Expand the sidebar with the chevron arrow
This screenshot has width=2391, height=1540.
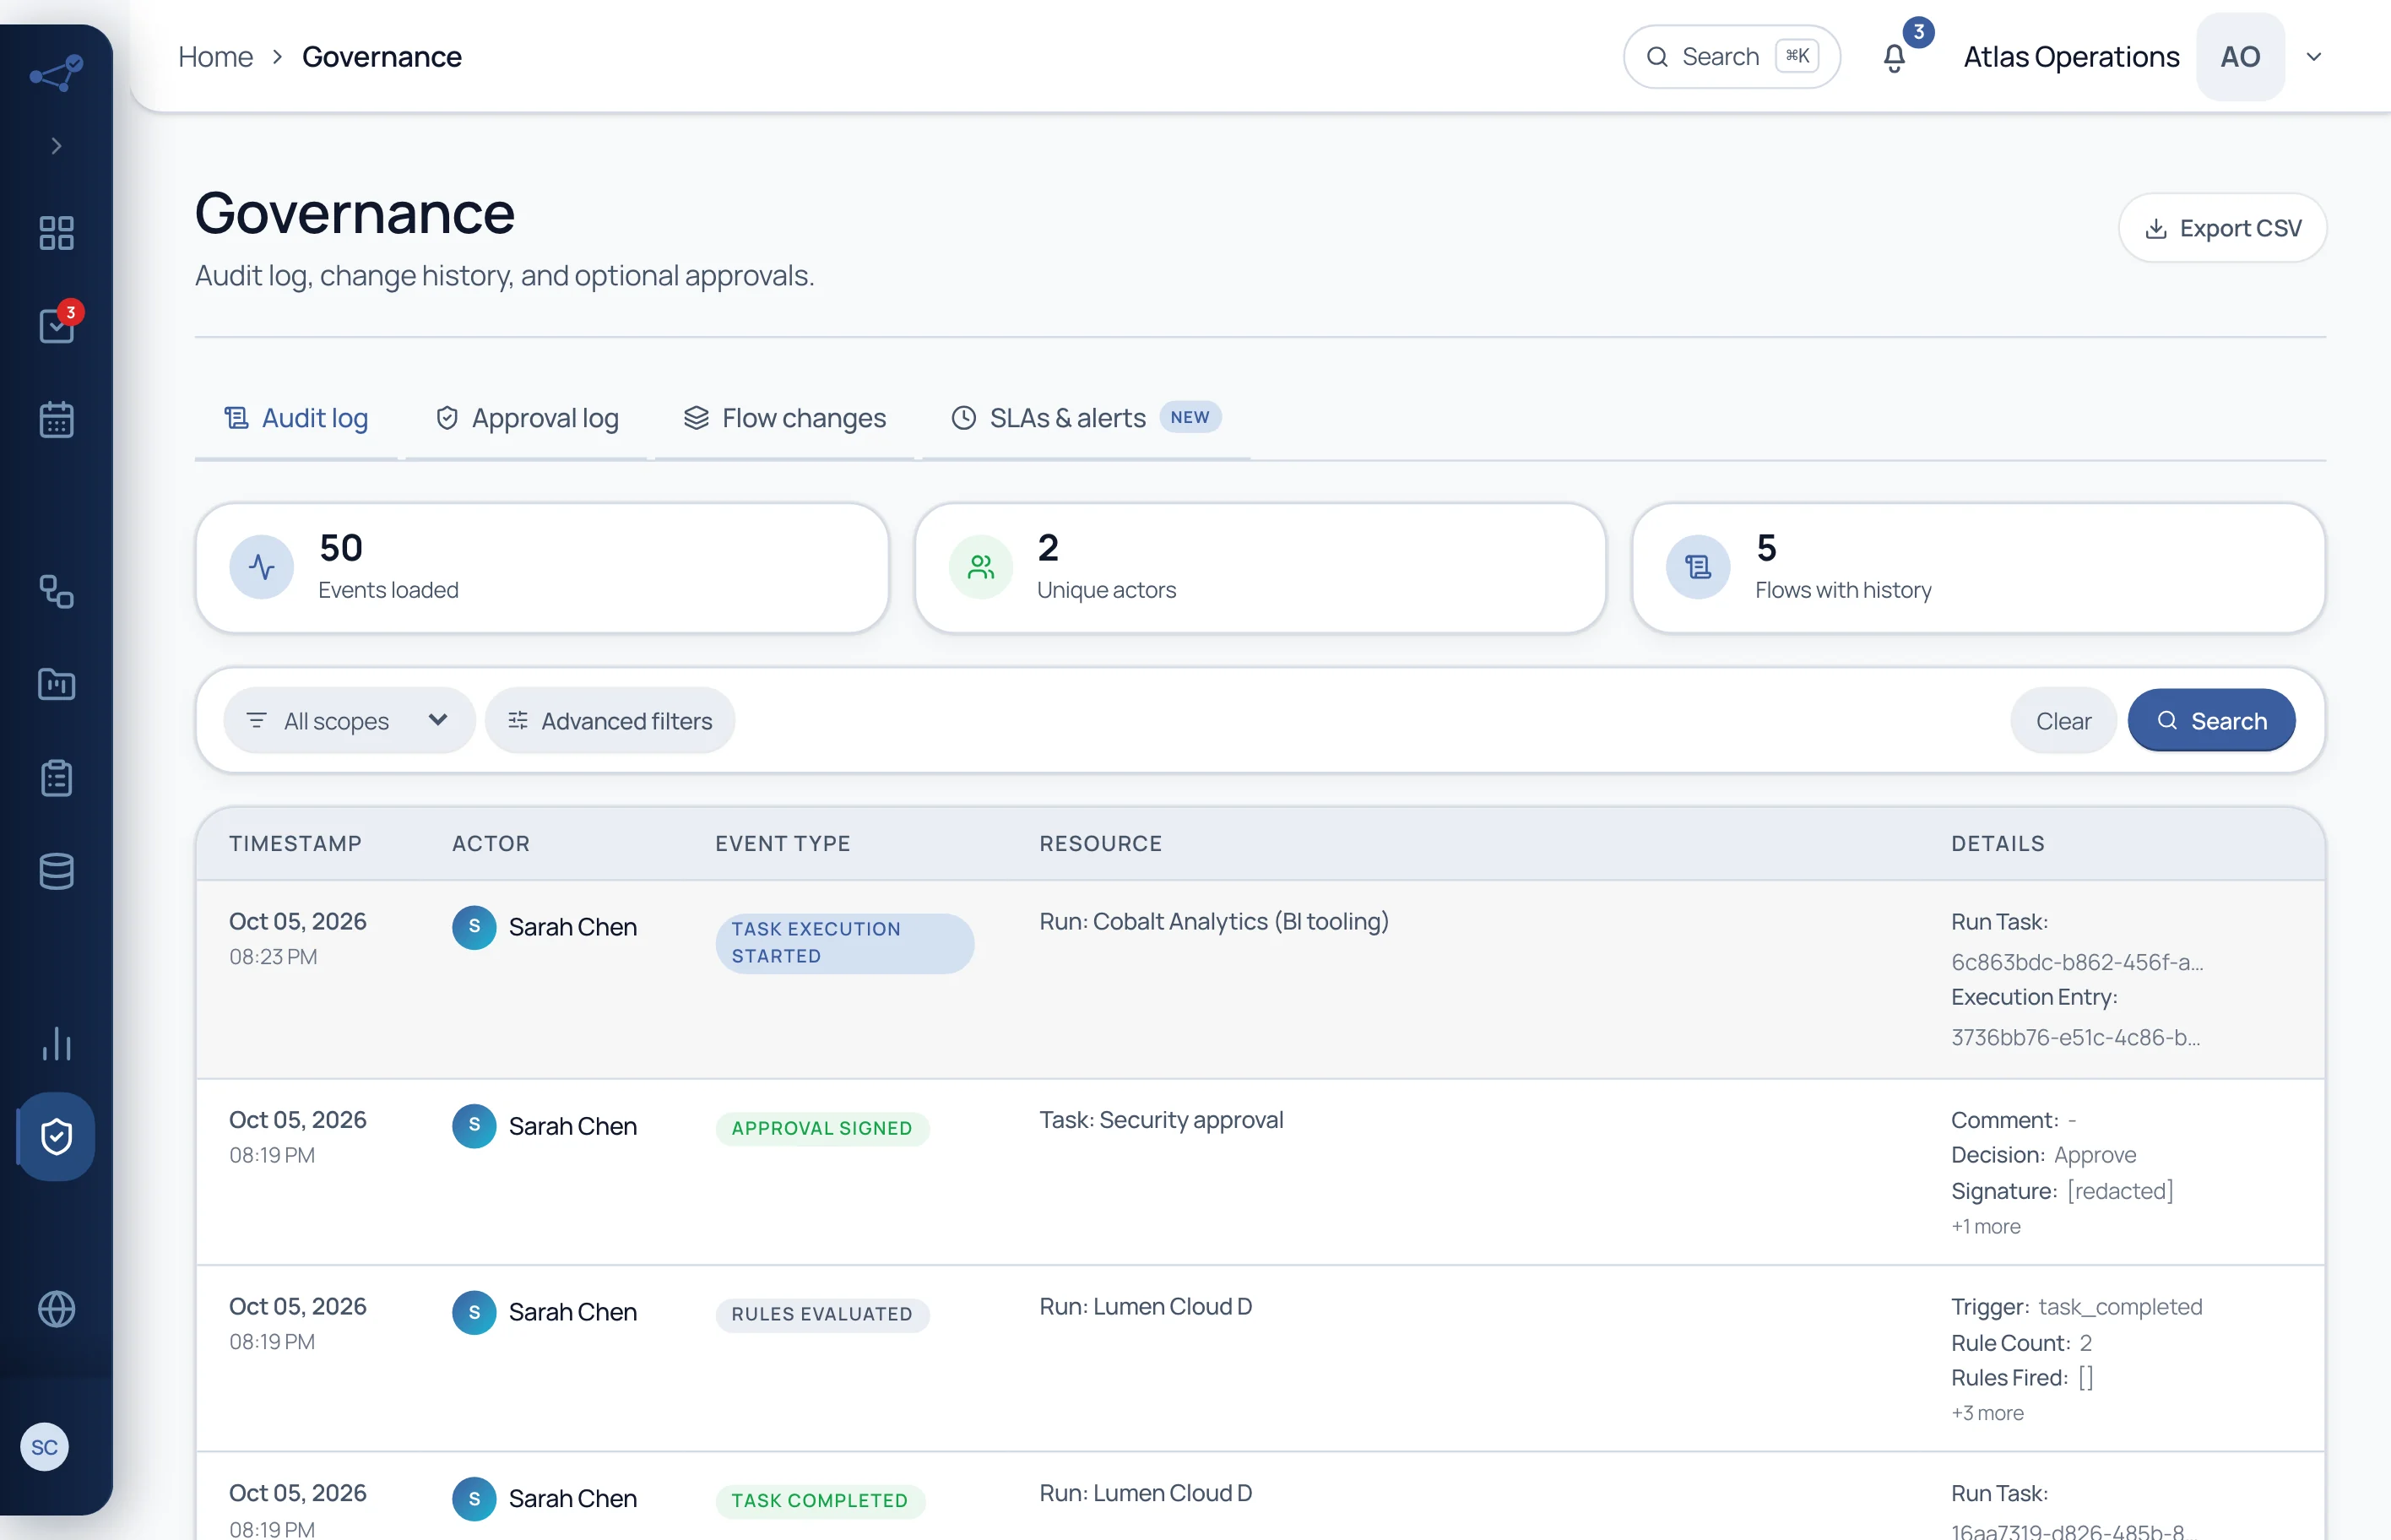tap(56, 146)
